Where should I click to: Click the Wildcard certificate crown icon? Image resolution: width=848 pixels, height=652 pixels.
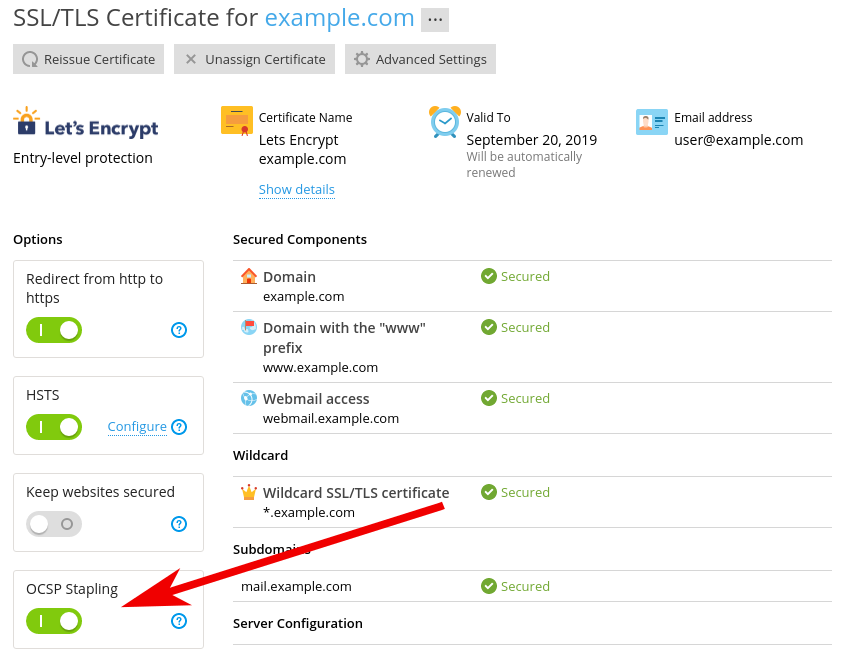point(249,492)
